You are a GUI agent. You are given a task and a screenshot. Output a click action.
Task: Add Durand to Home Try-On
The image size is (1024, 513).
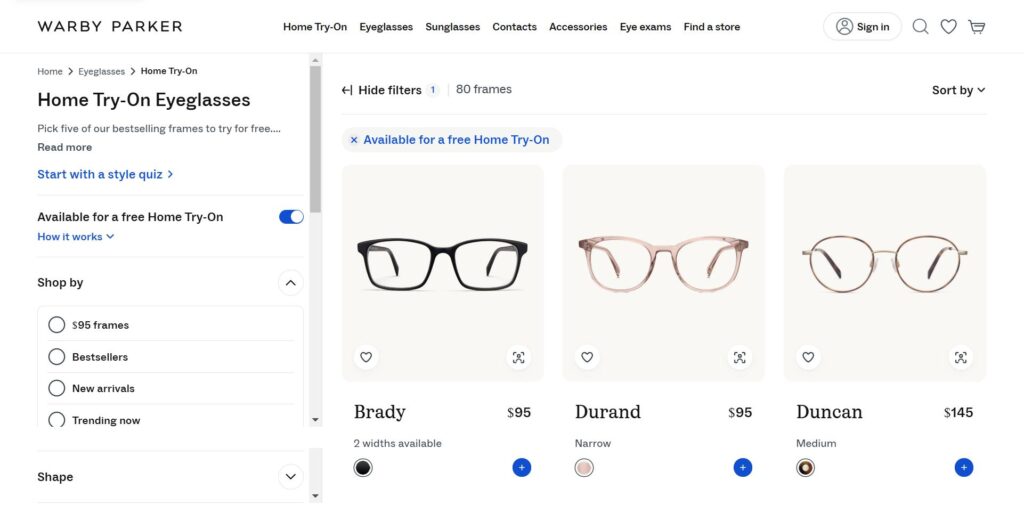point(743,467)
